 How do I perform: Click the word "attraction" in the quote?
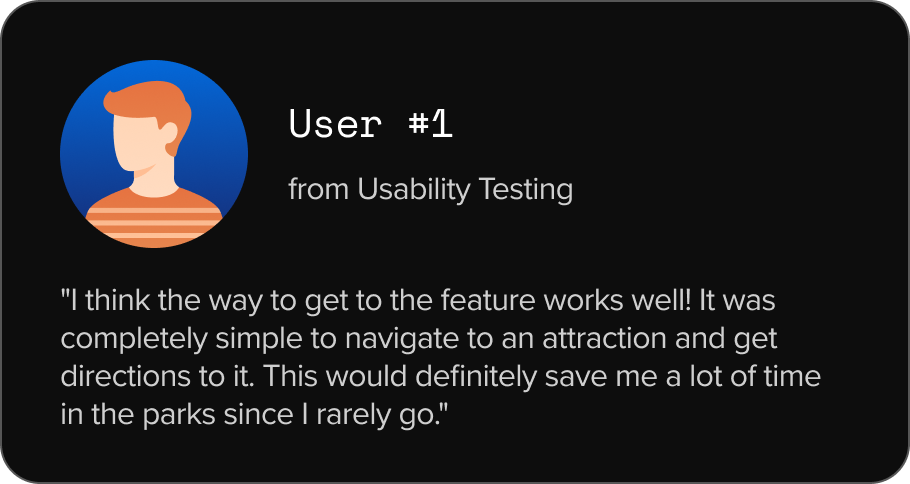(604, 339)
